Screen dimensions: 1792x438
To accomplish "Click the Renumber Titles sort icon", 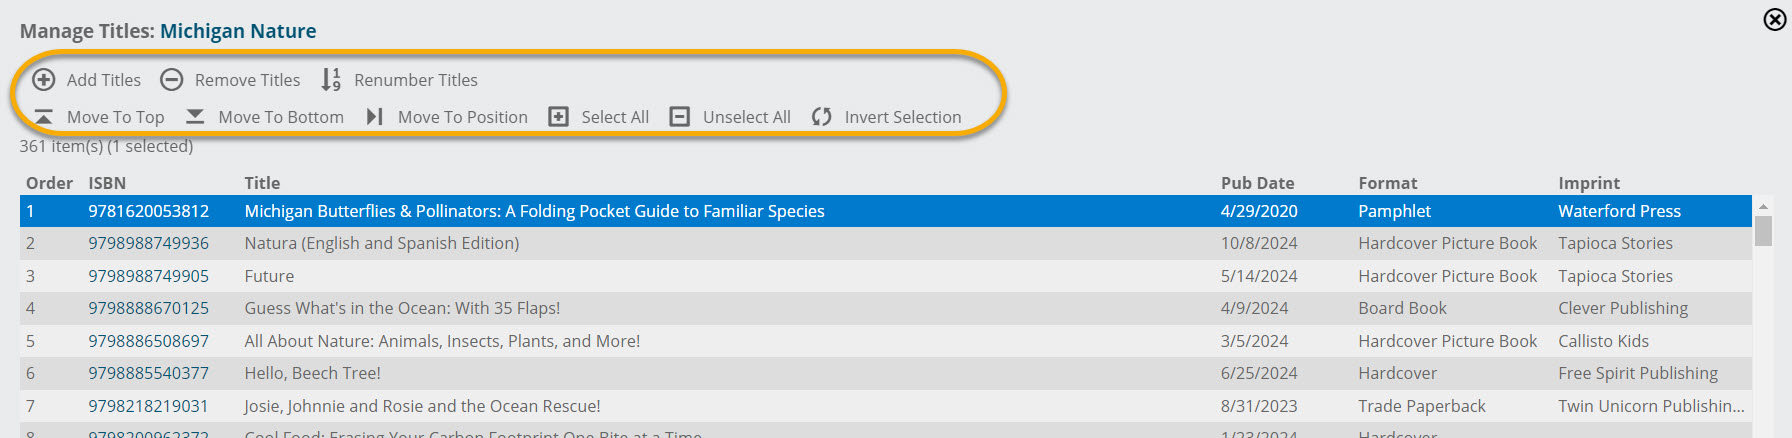I will [331, 79].
